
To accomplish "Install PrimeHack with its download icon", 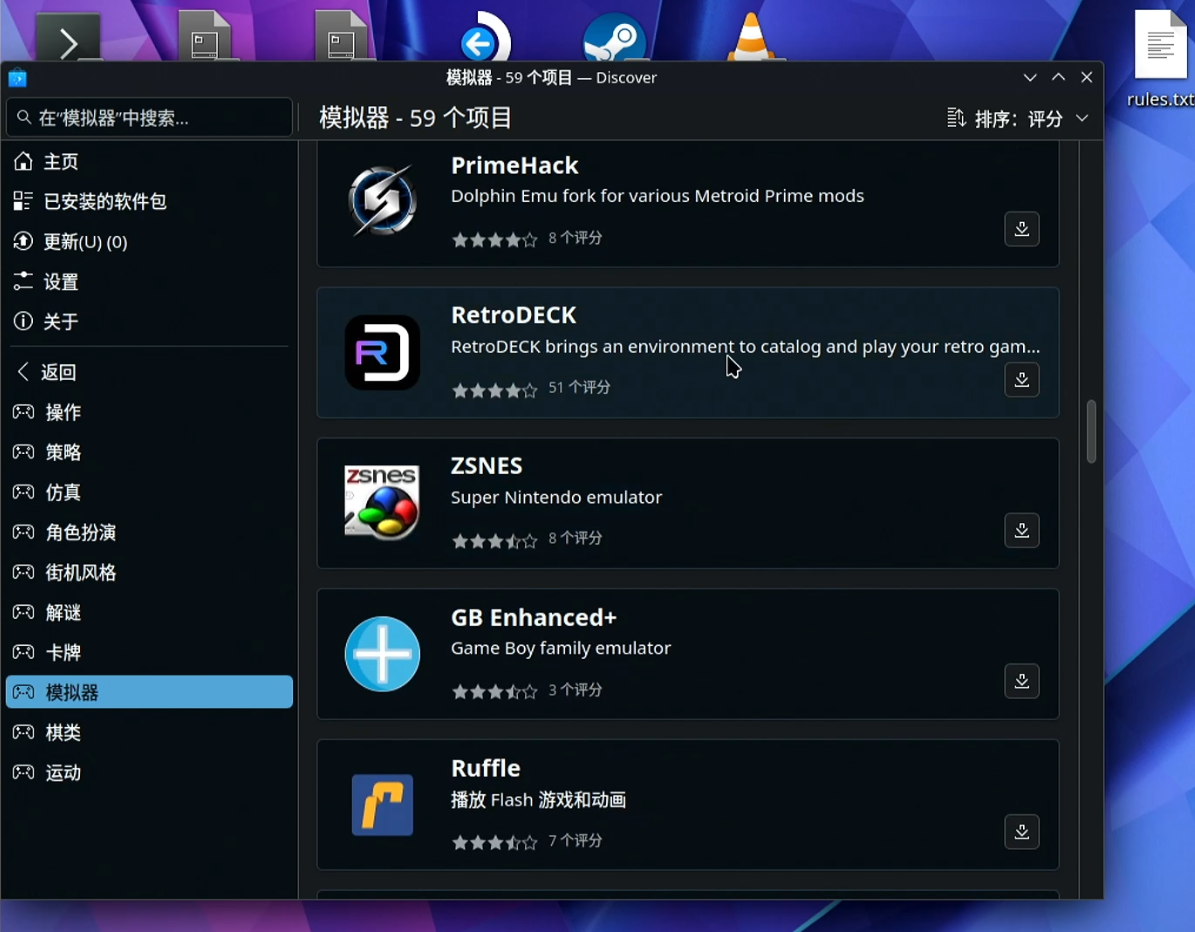I will (1021, 229).
